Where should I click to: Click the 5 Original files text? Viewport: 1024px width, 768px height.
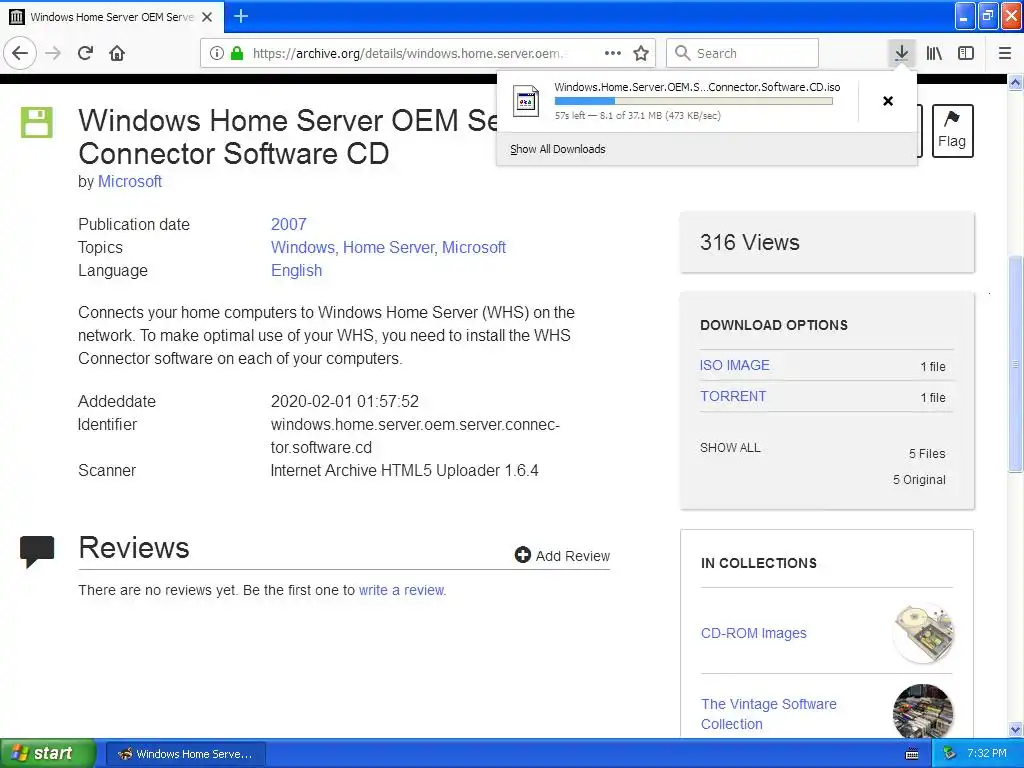[x=919, y=480]
